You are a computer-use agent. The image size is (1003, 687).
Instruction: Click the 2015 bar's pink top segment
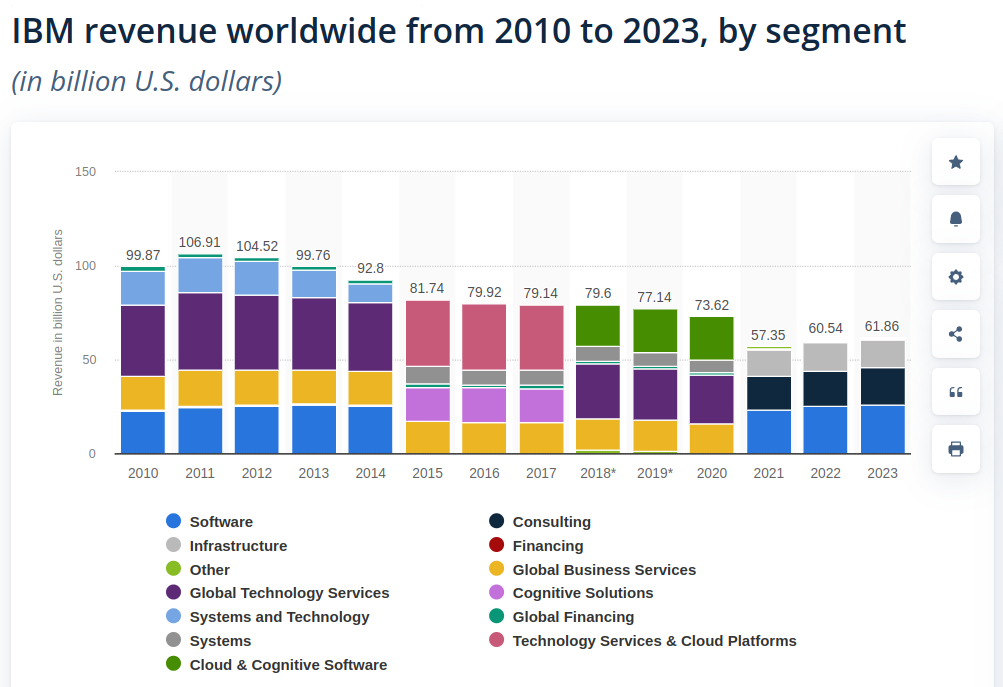coord(427,333)
